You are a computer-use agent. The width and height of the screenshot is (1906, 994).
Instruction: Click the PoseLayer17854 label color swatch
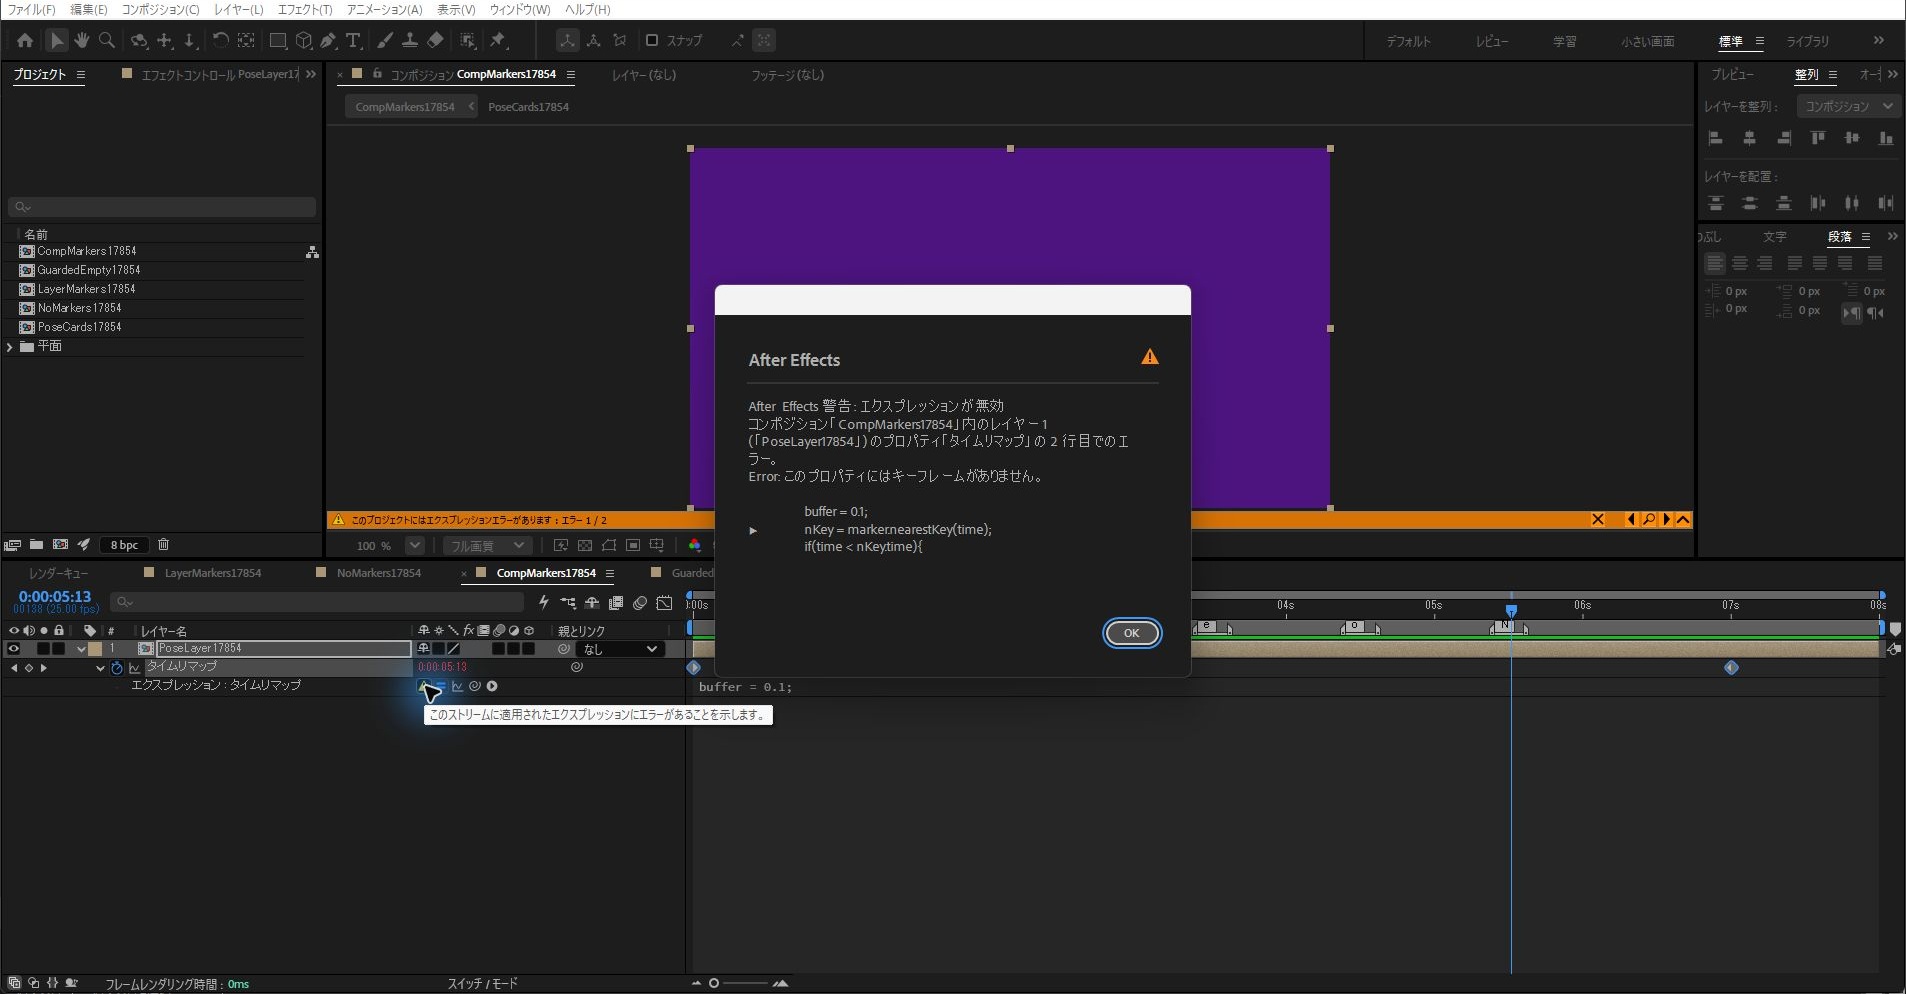point(95,649)
